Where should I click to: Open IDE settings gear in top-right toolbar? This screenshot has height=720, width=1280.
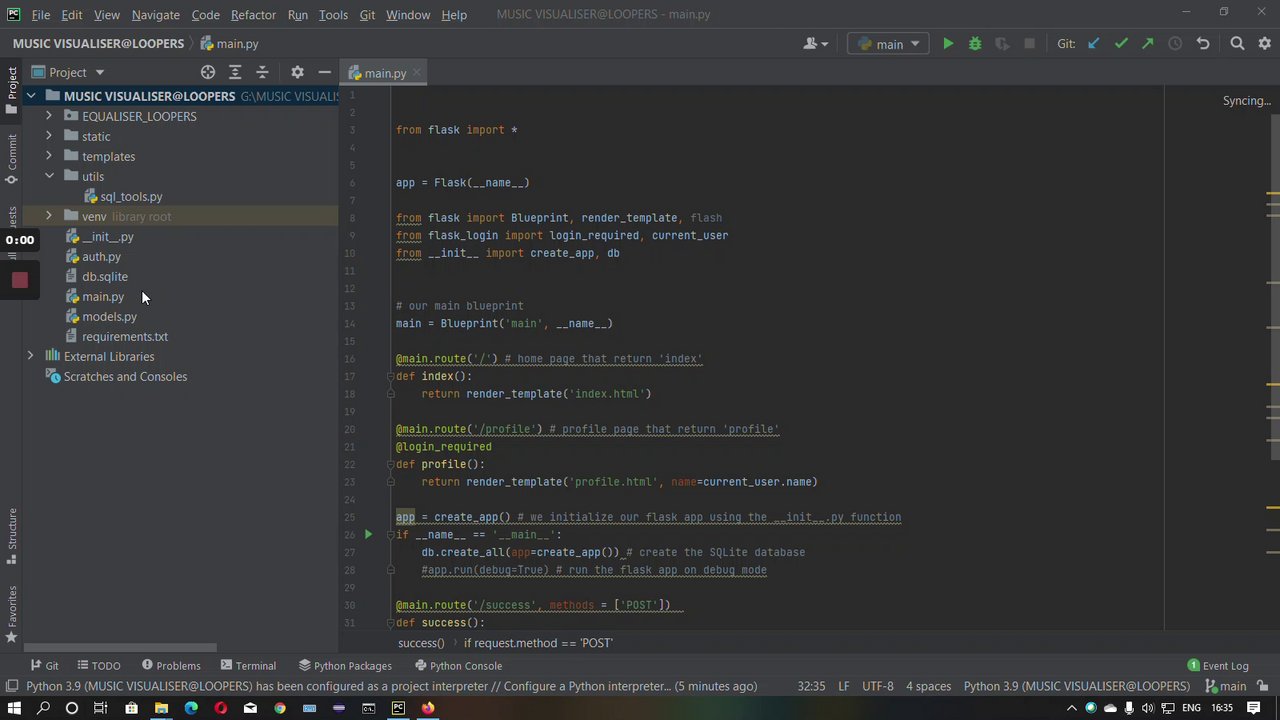coord(1265,44)
